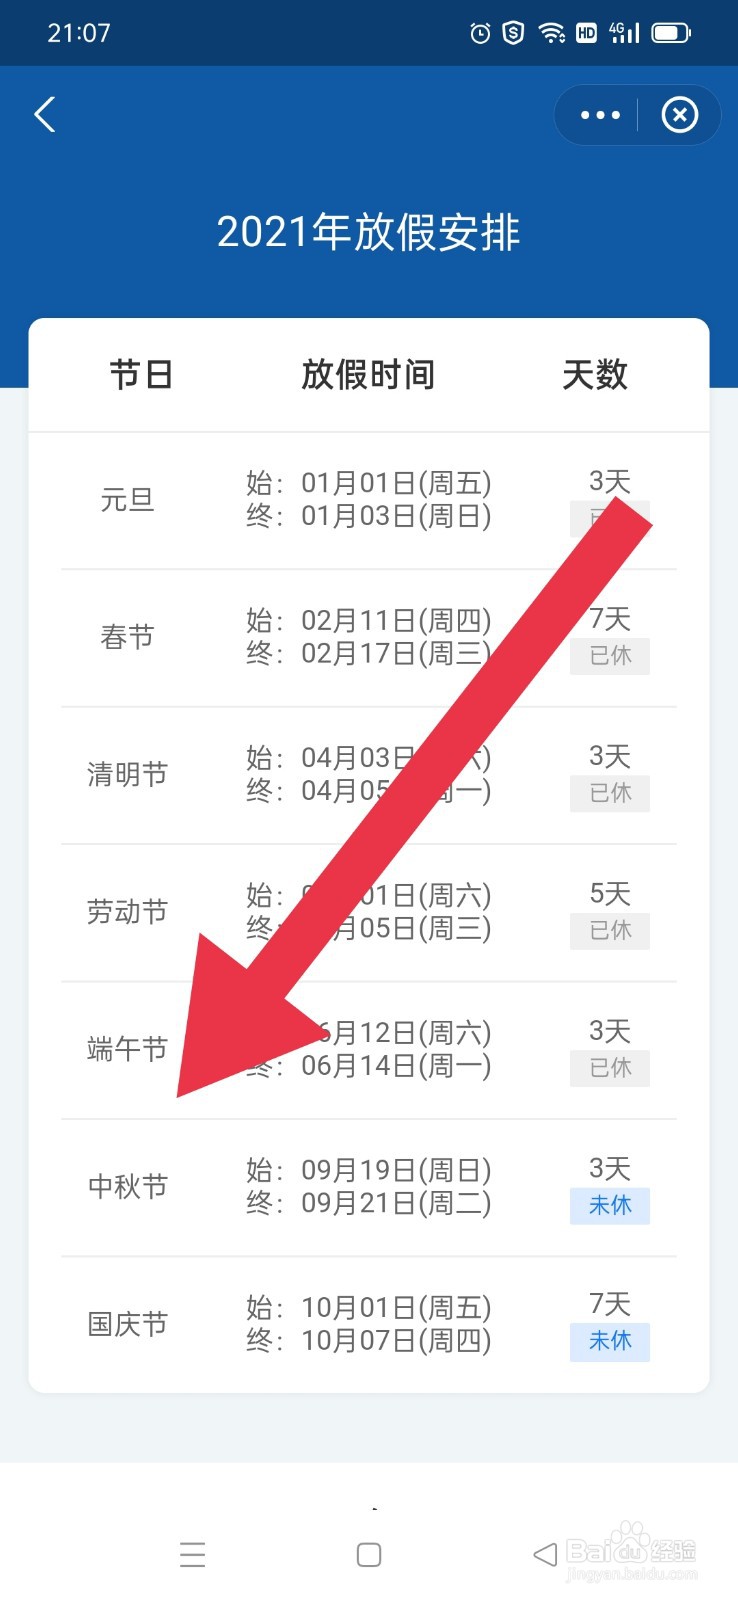
Task: Tap the 天数 column header
Action: [x=595, y=375]
